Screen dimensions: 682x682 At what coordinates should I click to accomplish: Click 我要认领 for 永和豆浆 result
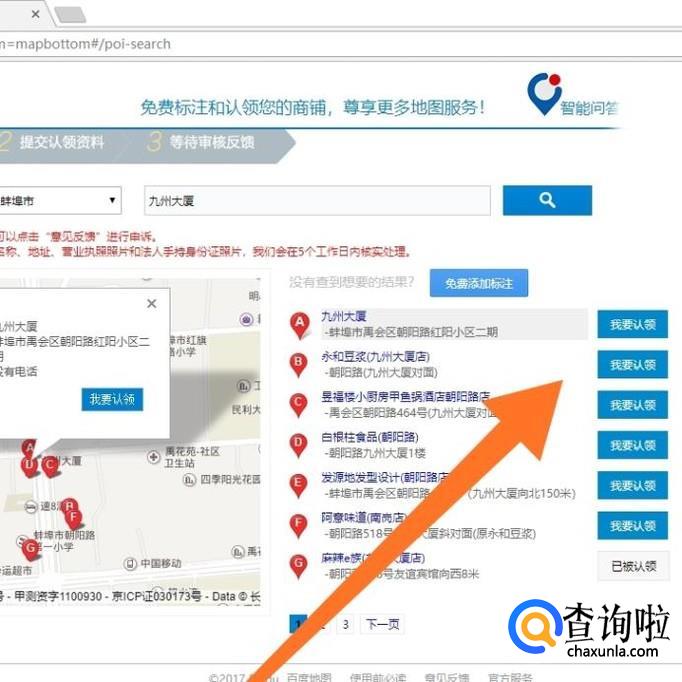[632, 365]
